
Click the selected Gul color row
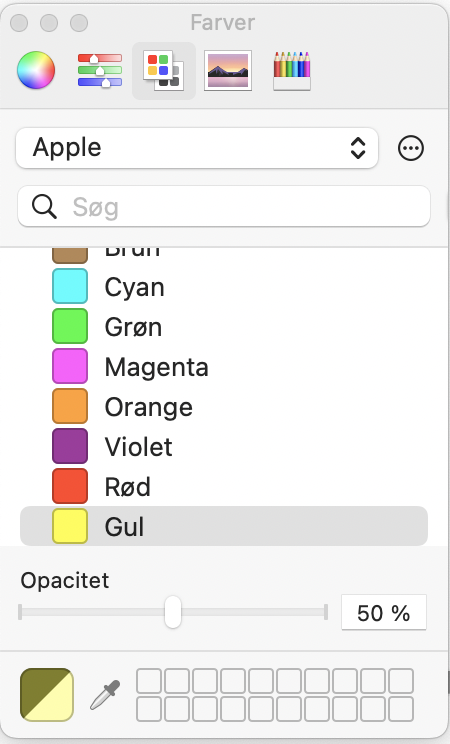224,526
